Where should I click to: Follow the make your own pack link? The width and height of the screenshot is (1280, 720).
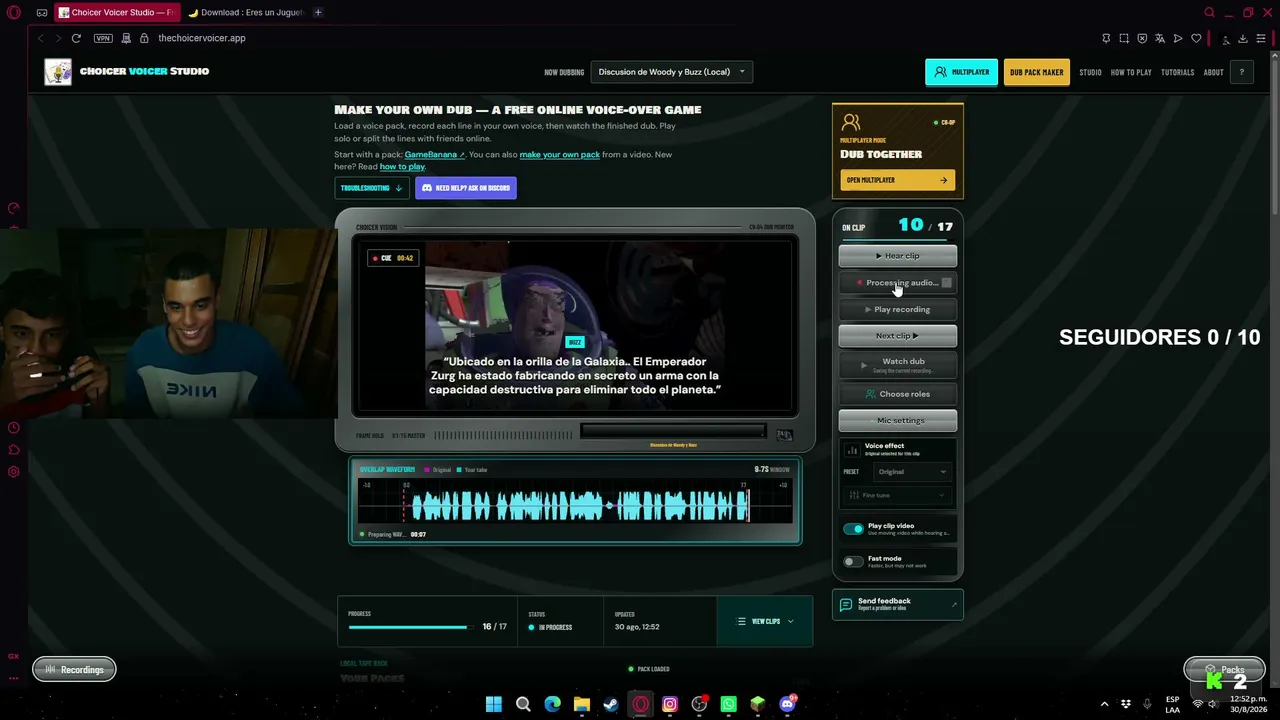tap(560, 155)
